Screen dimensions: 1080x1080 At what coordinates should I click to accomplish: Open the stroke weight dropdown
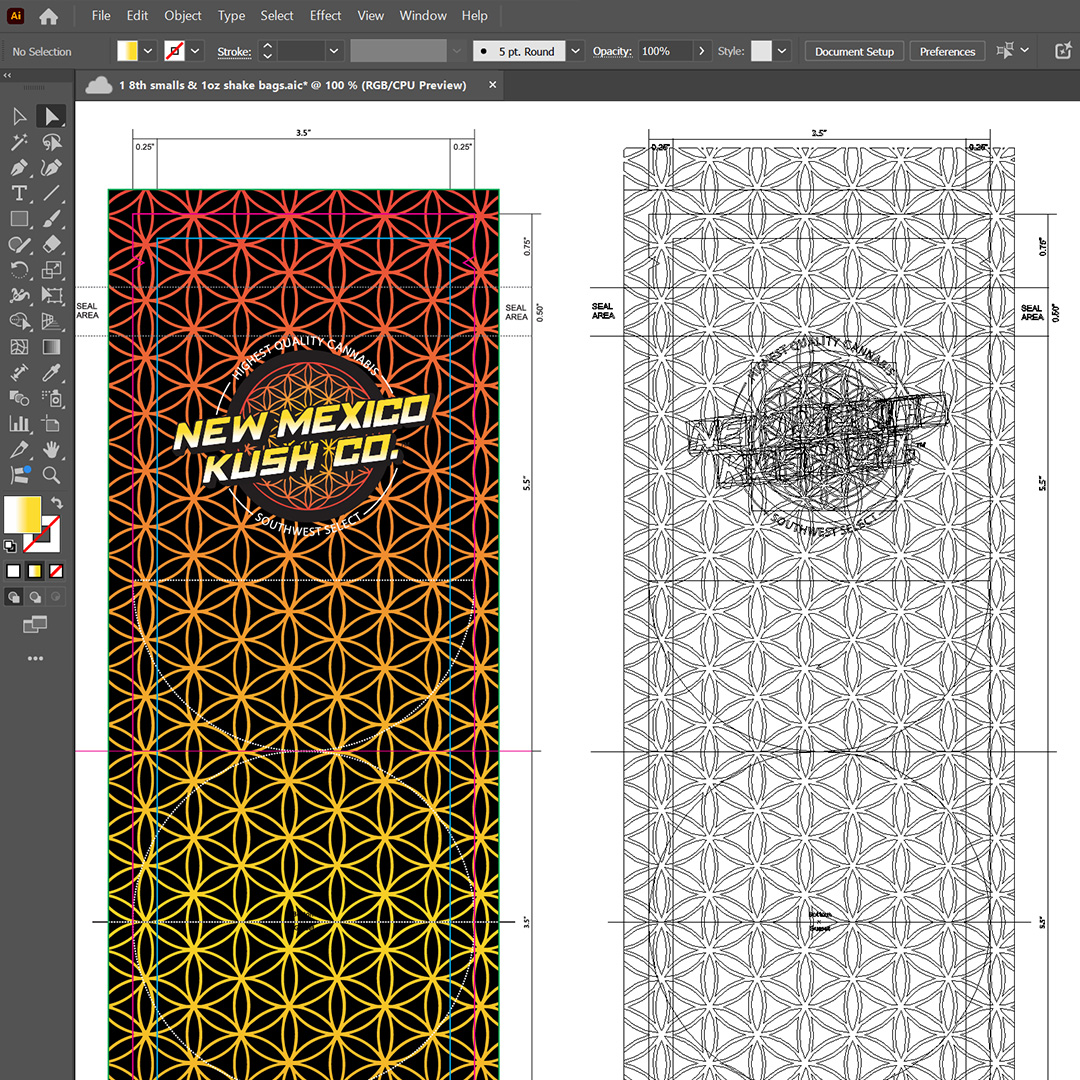coord(334,51)
